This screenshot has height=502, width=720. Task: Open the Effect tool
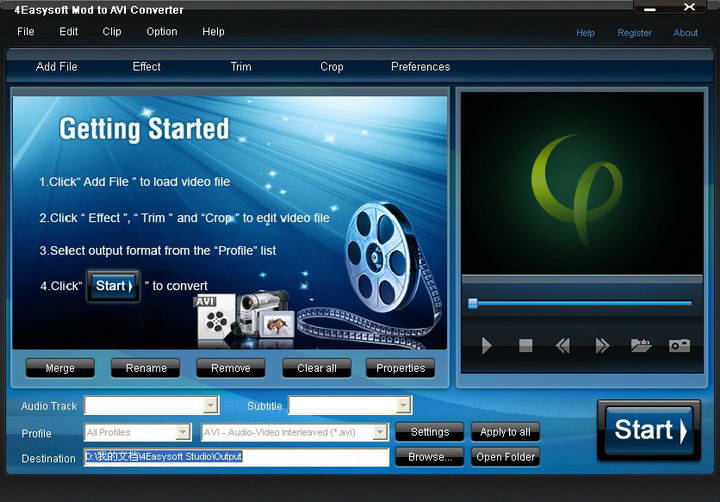pyautogui.click(x=146, y=67)
